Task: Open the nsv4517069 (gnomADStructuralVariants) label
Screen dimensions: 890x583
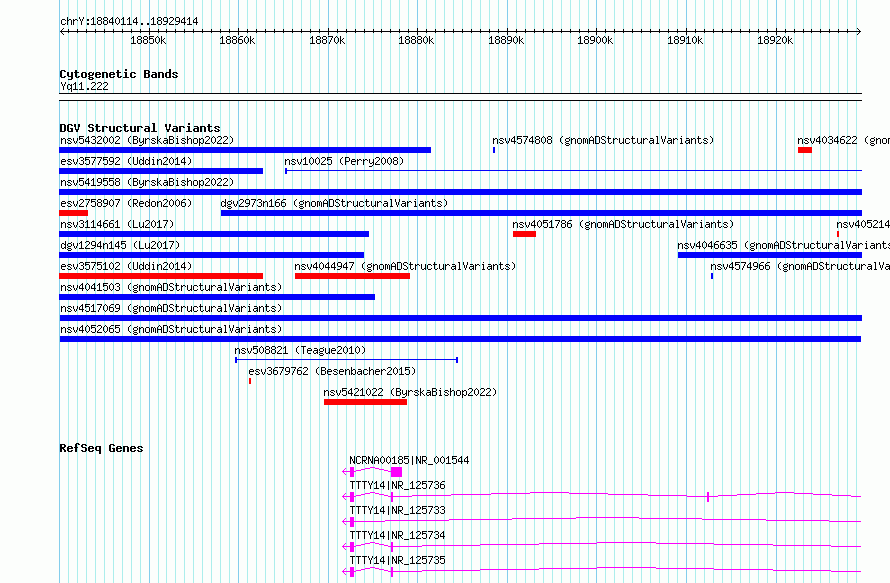Action: coord(171,308)
